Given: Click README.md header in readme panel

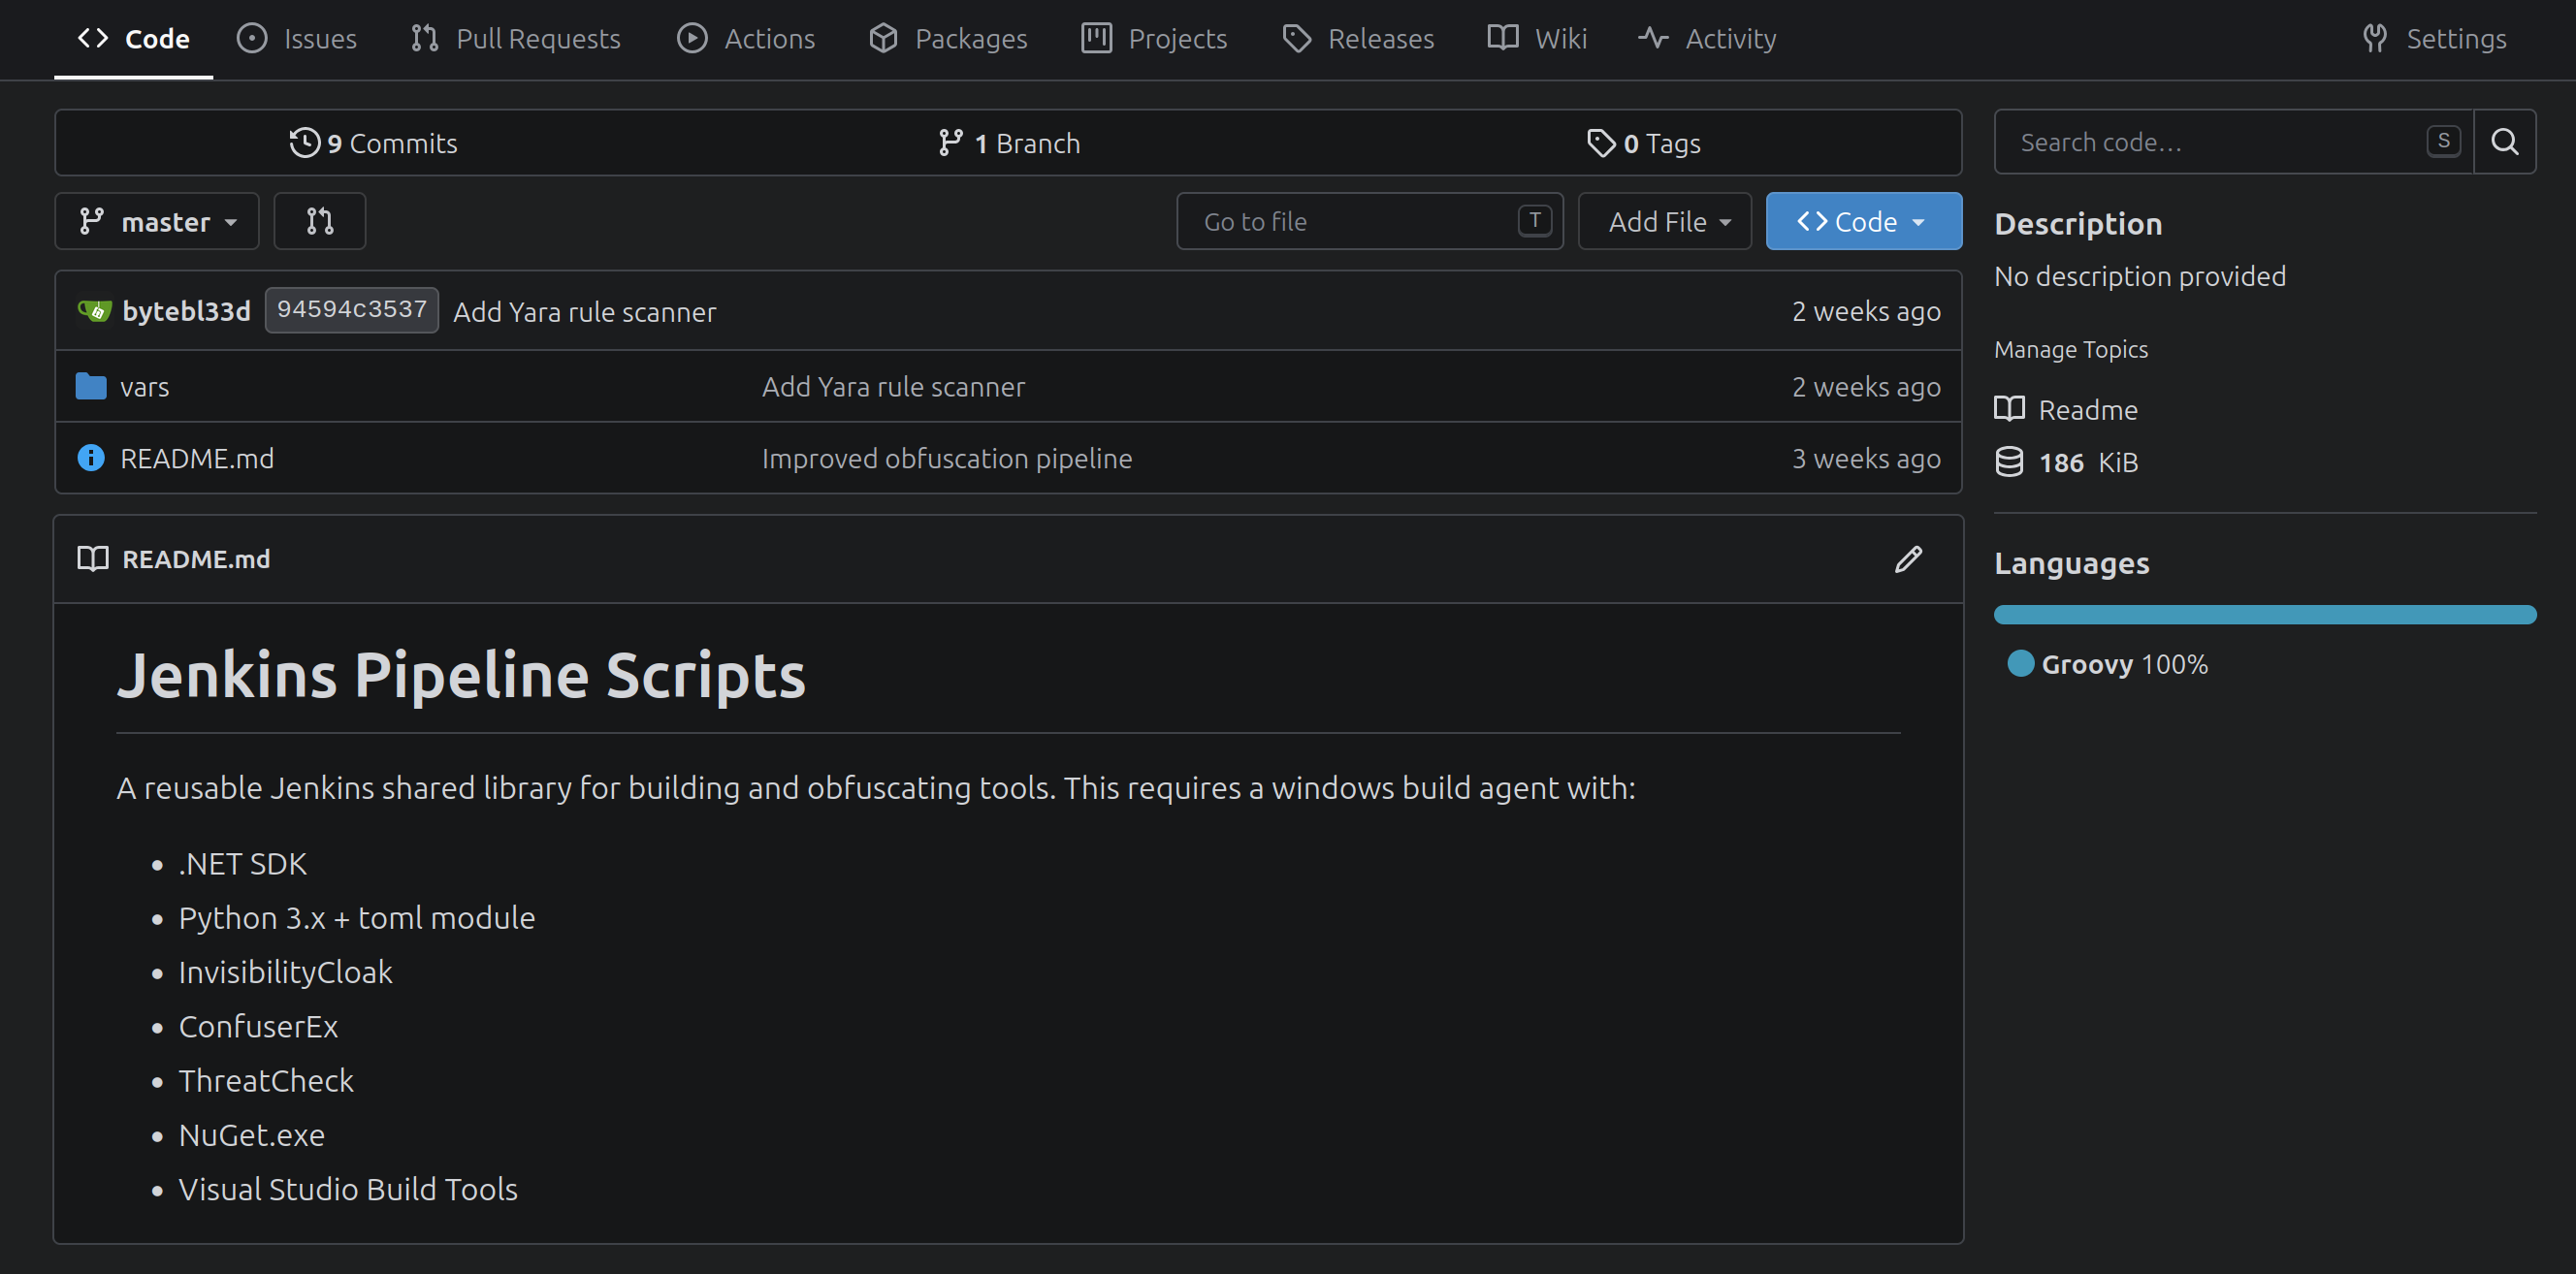Looking at the screenshot, I should pos(196,559).
